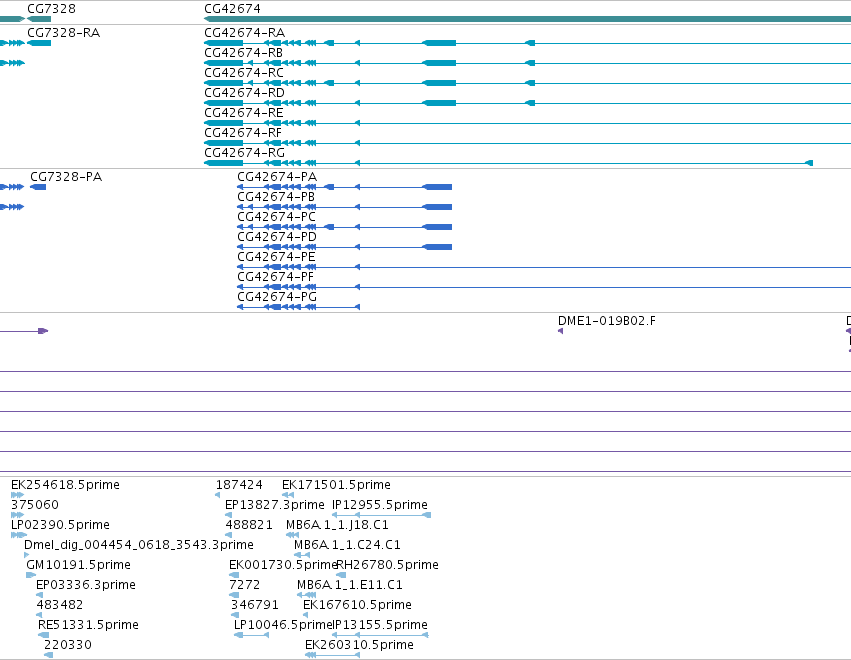Click the far-right exon of CG42674-RG transcript
The height and width of the screenshot is (660, 851).
pos(809,163)
